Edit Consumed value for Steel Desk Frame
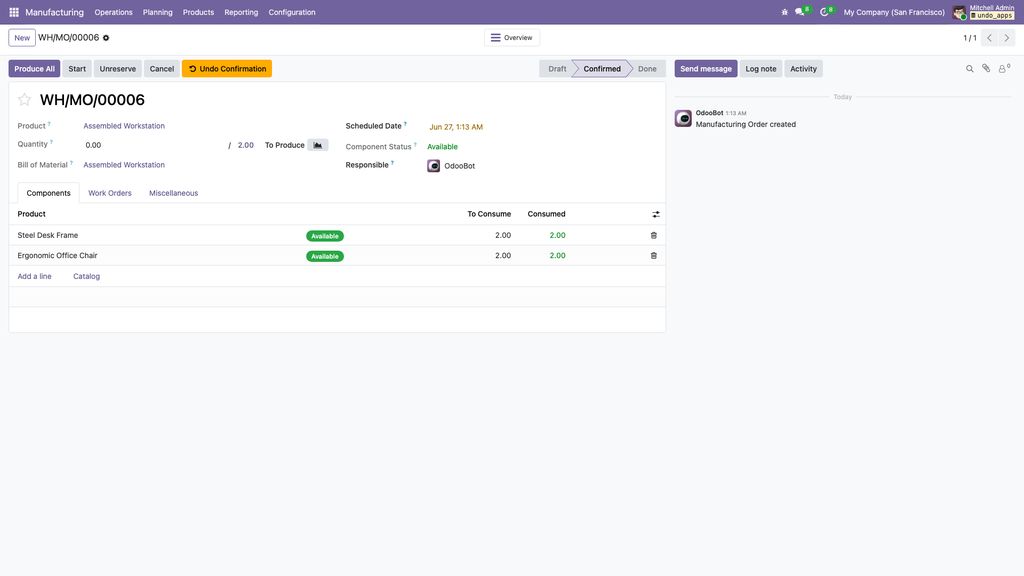1024x576 pixels. click(x=557, y=235)
